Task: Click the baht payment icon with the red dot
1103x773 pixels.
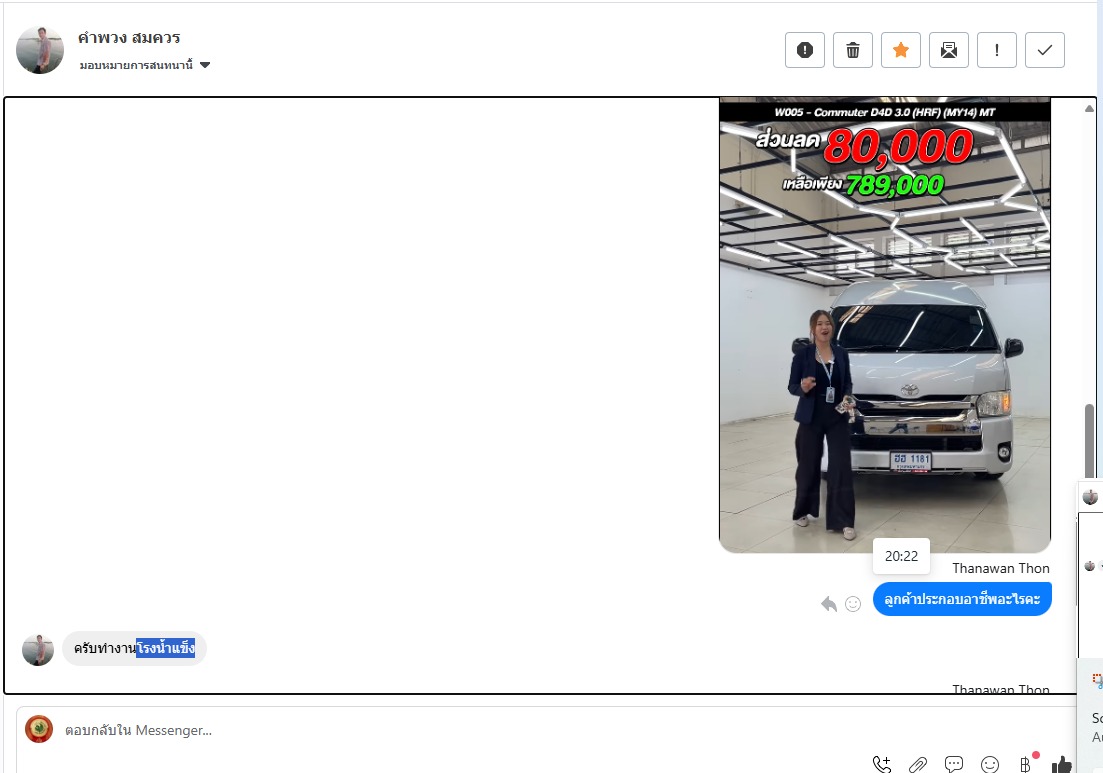Action: click(x=1026, y=763)
